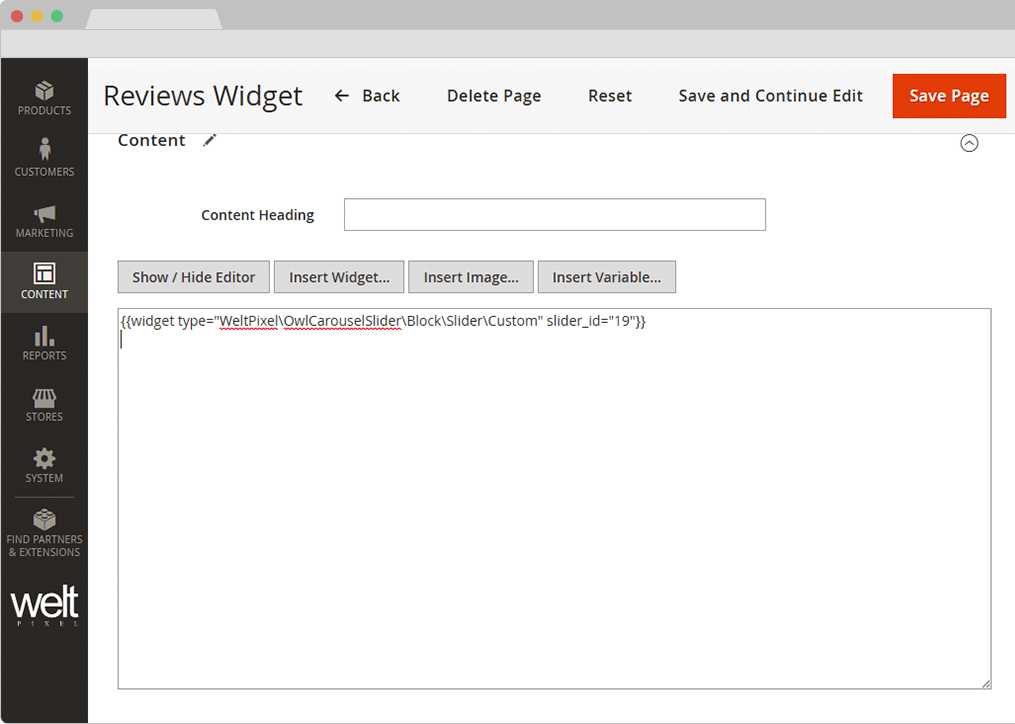Click the Insert Variable... button
Viewport: 1015px width, 724px height.
(x=606, y=277)
